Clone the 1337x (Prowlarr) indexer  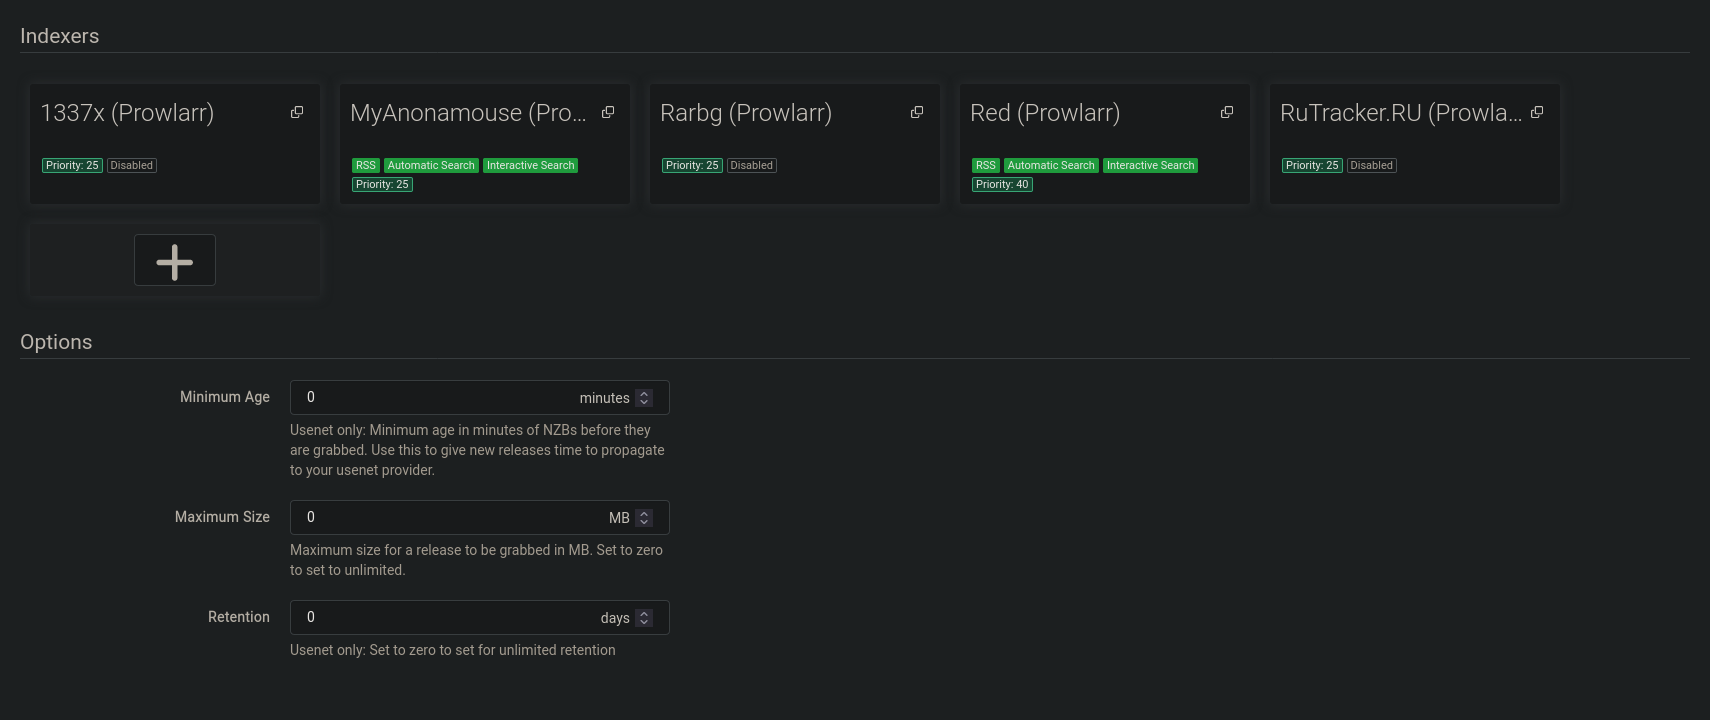point(297,112)
